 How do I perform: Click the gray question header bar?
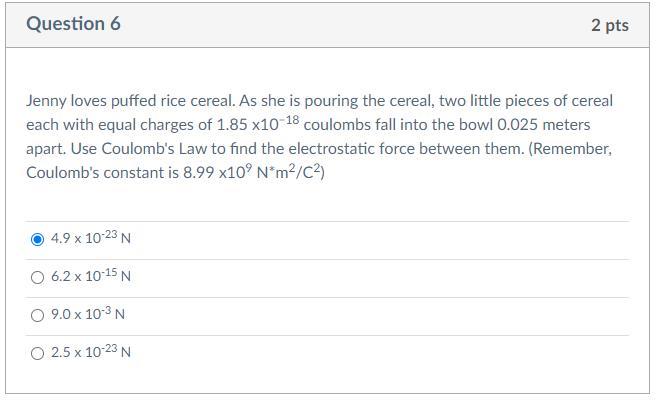pos(328,24)
